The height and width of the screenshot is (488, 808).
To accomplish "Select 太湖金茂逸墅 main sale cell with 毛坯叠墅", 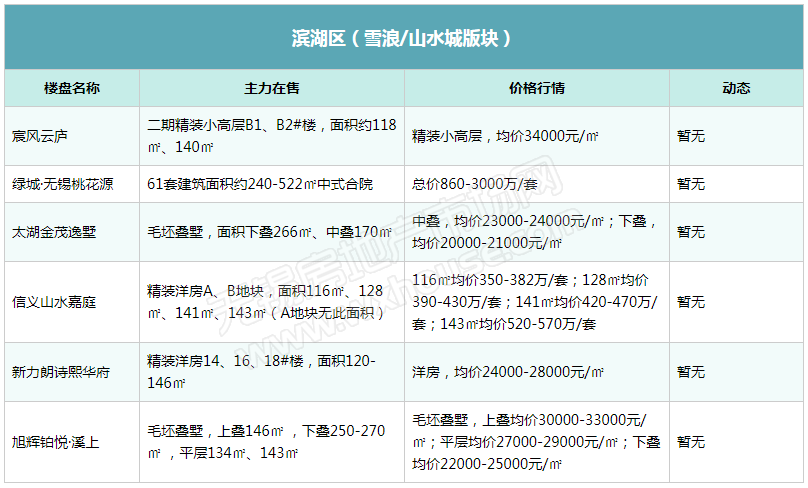I will point(268,232).
